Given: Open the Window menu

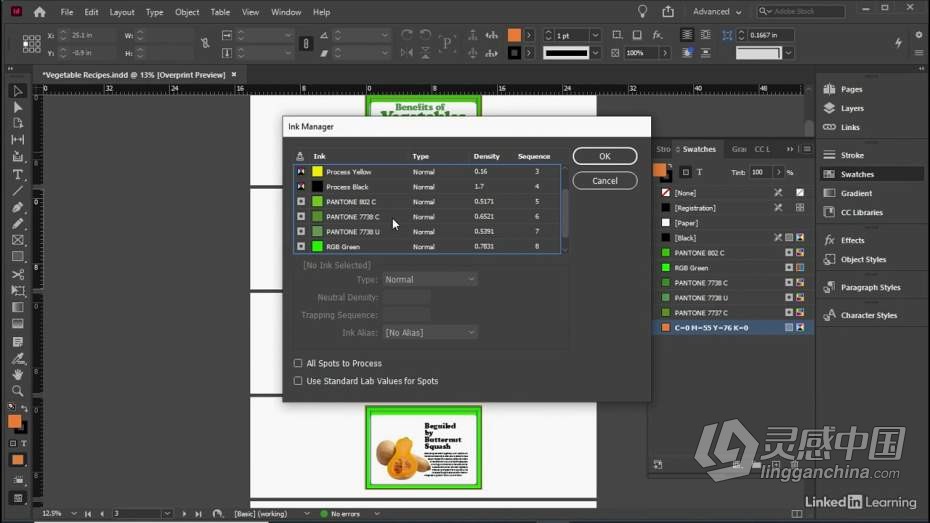Looking at the screenshot, I should pyautogui.click(x=286, y=12).
